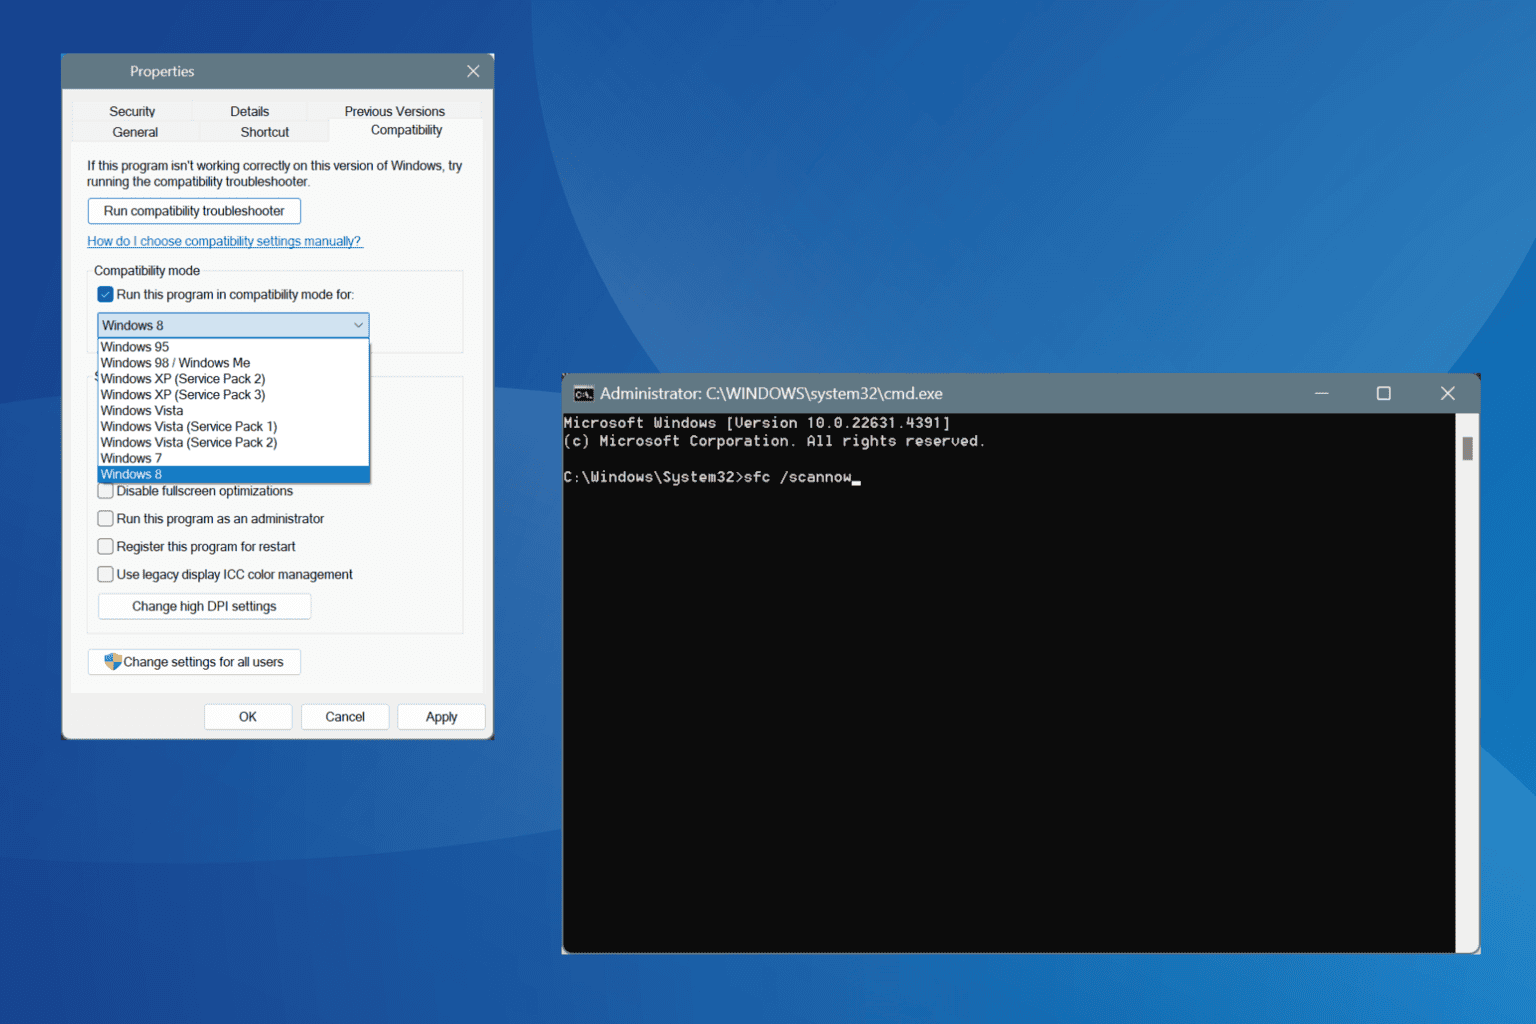Screen dimensions: 1536x1024
Task: Confirm with the OK button
Action: click(x=248, y=717)
